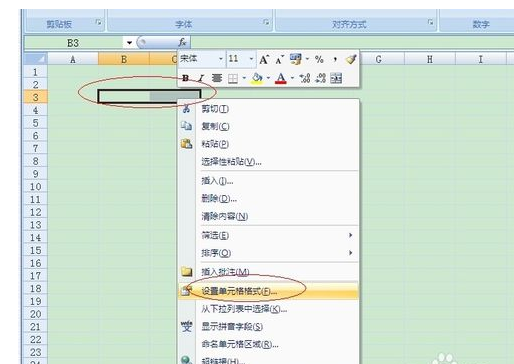Click the Name Box showing B3
The image size is (514, 364).
pos(73,43)
